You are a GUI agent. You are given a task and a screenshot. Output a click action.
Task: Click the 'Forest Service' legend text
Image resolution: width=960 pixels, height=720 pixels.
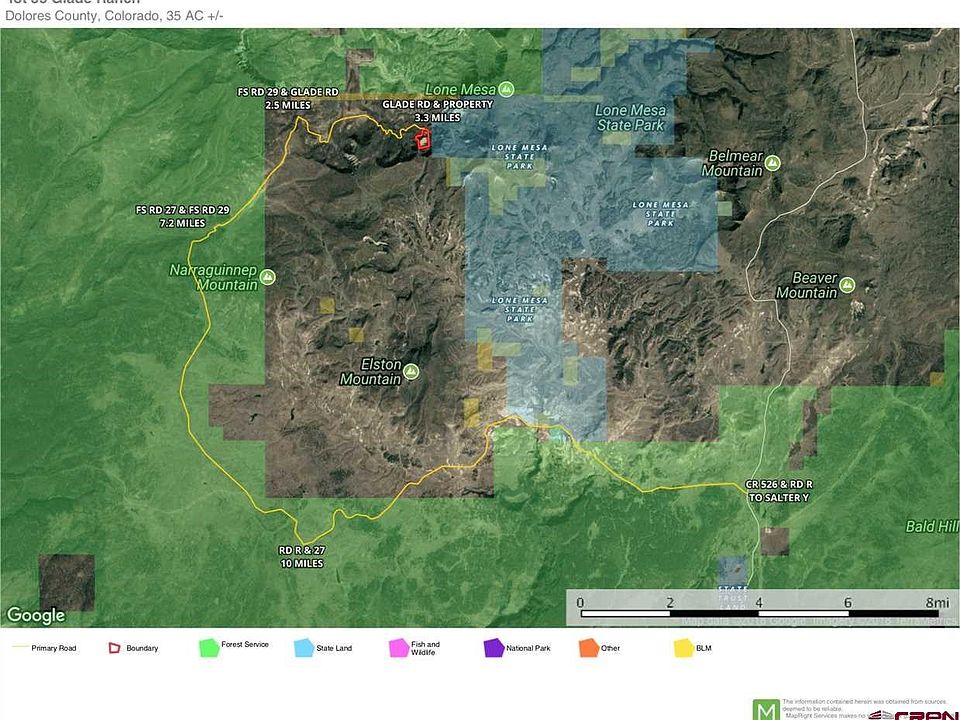245,644
